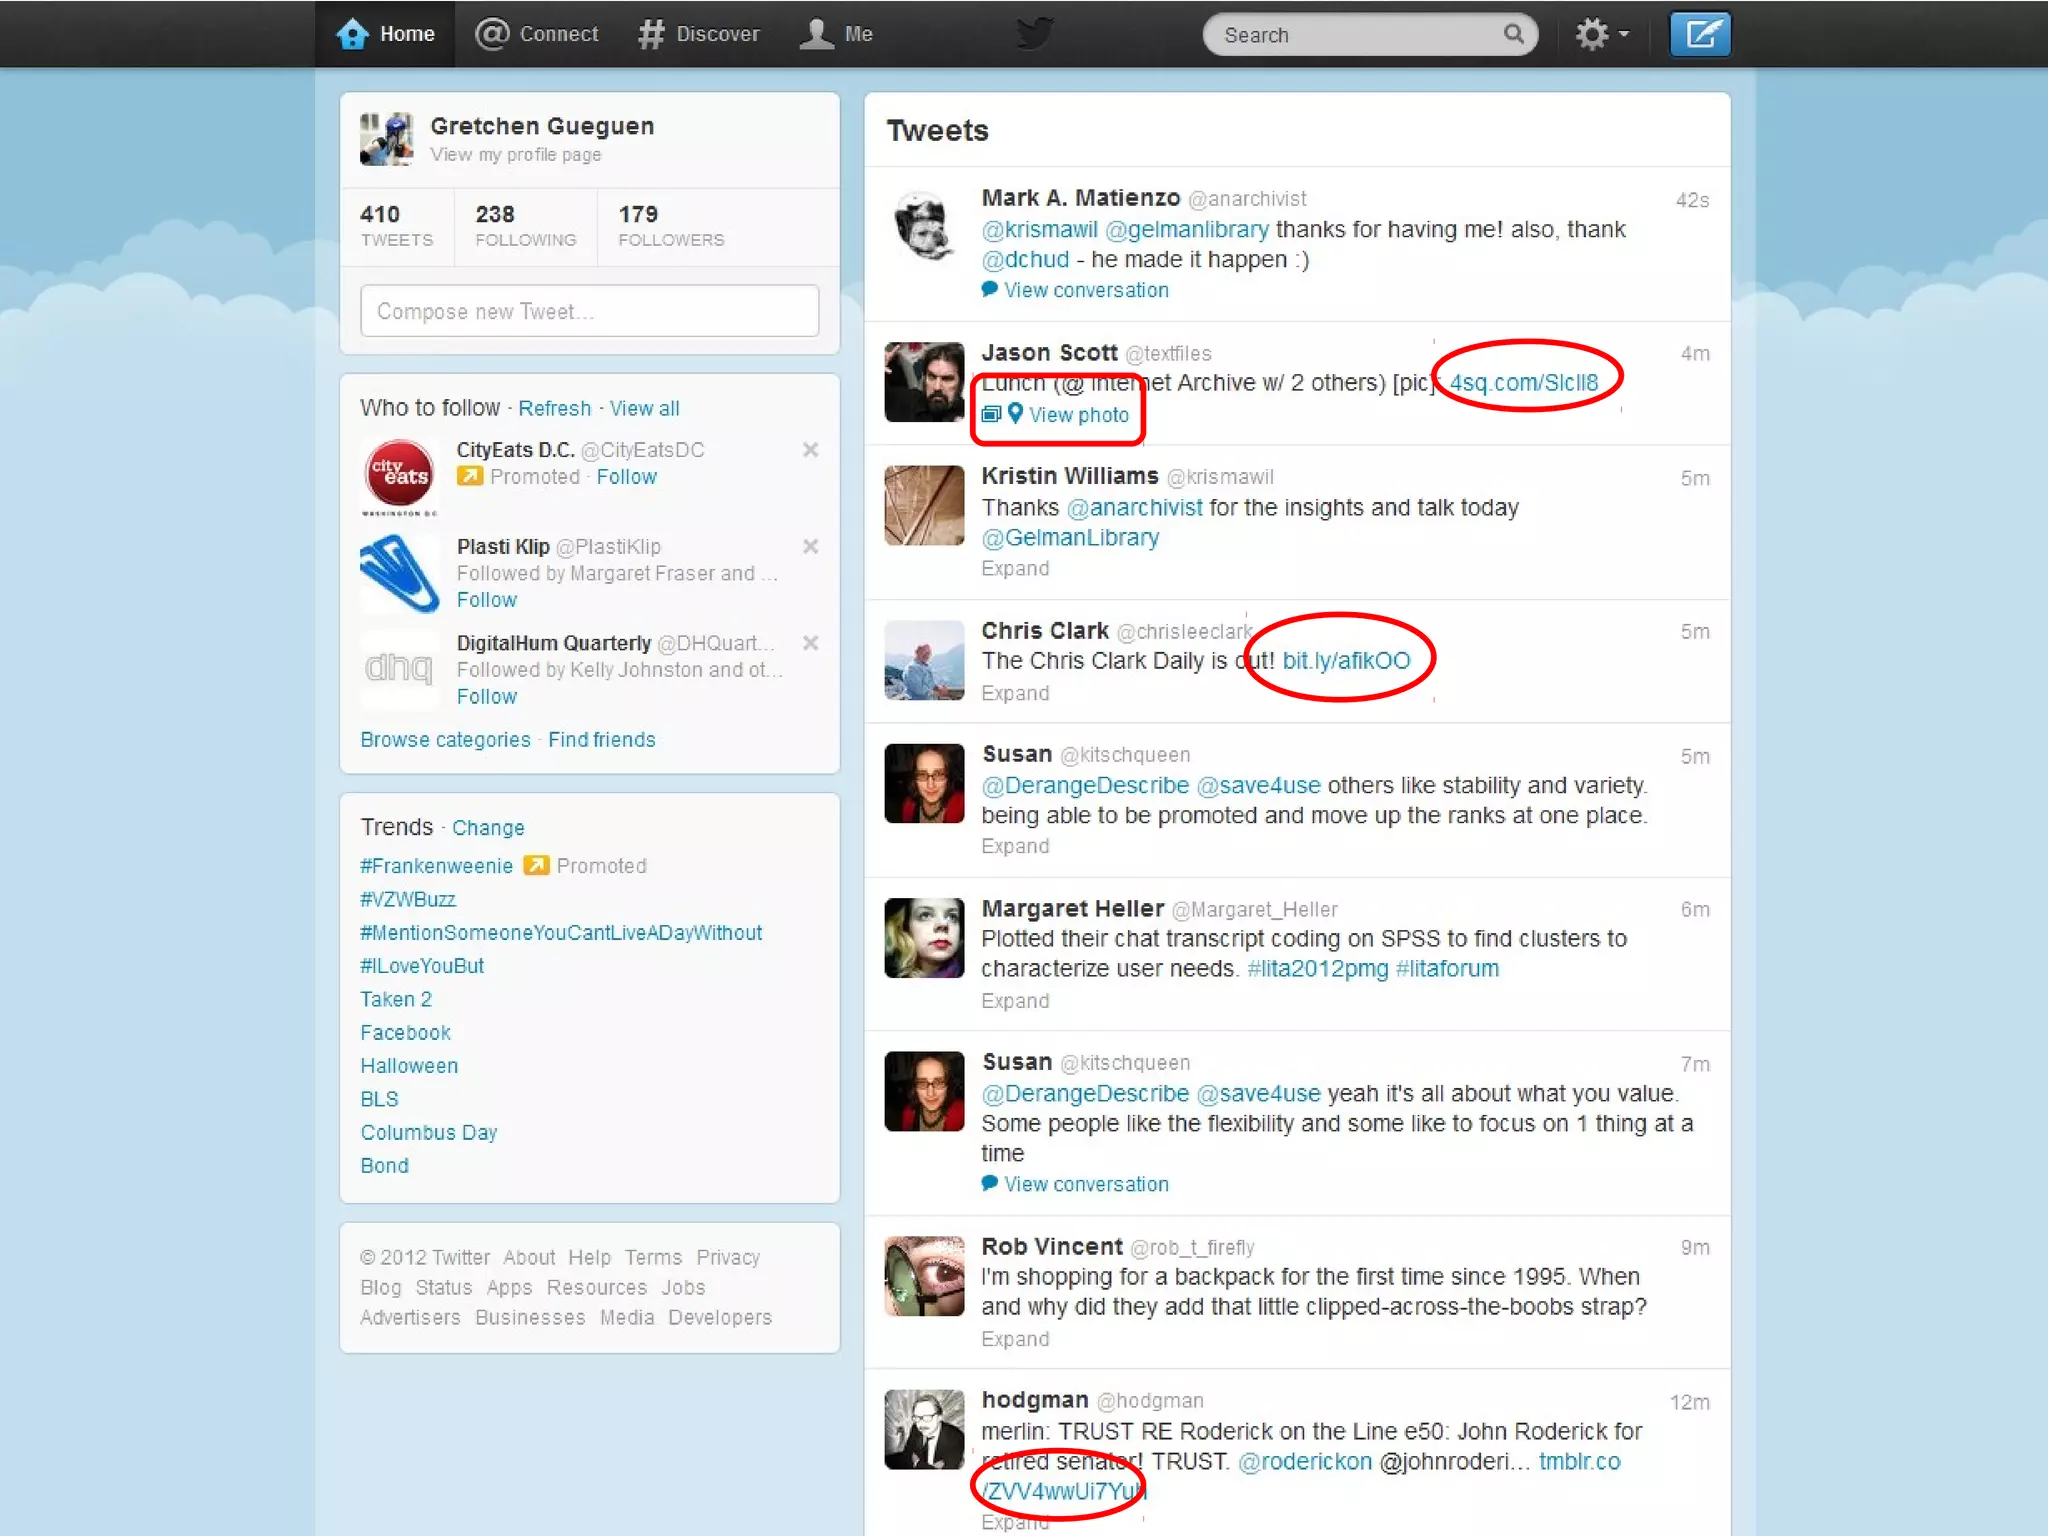Click the compose new tweet icon button

(x=1700, y=35)
